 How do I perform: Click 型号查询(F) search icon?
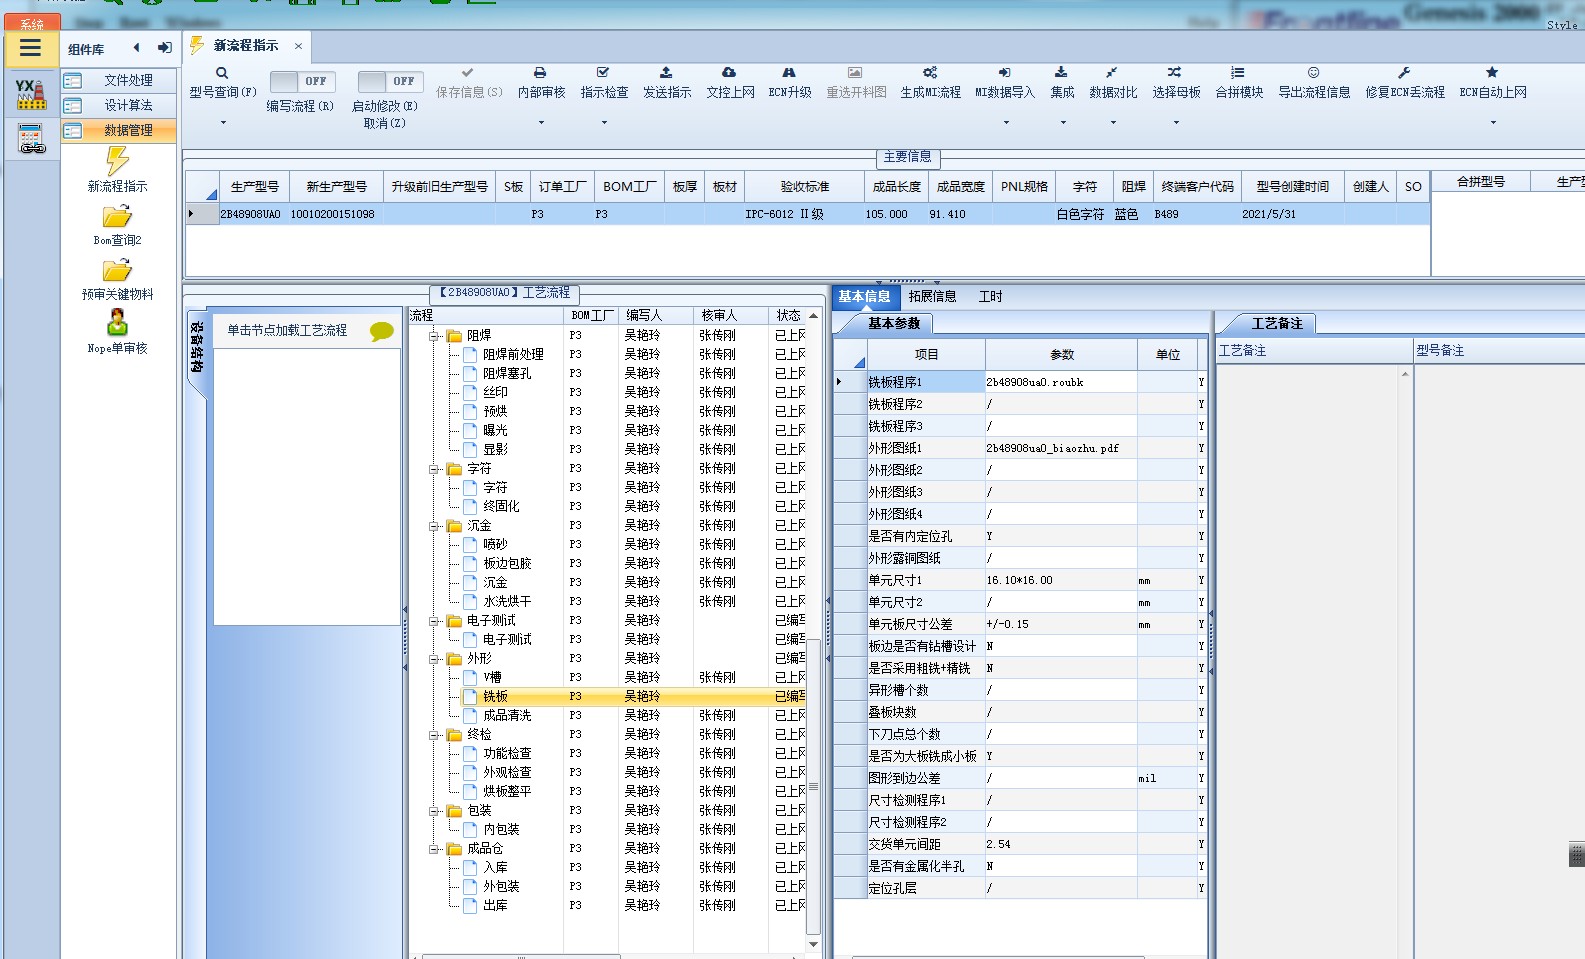tap(222, 73)
